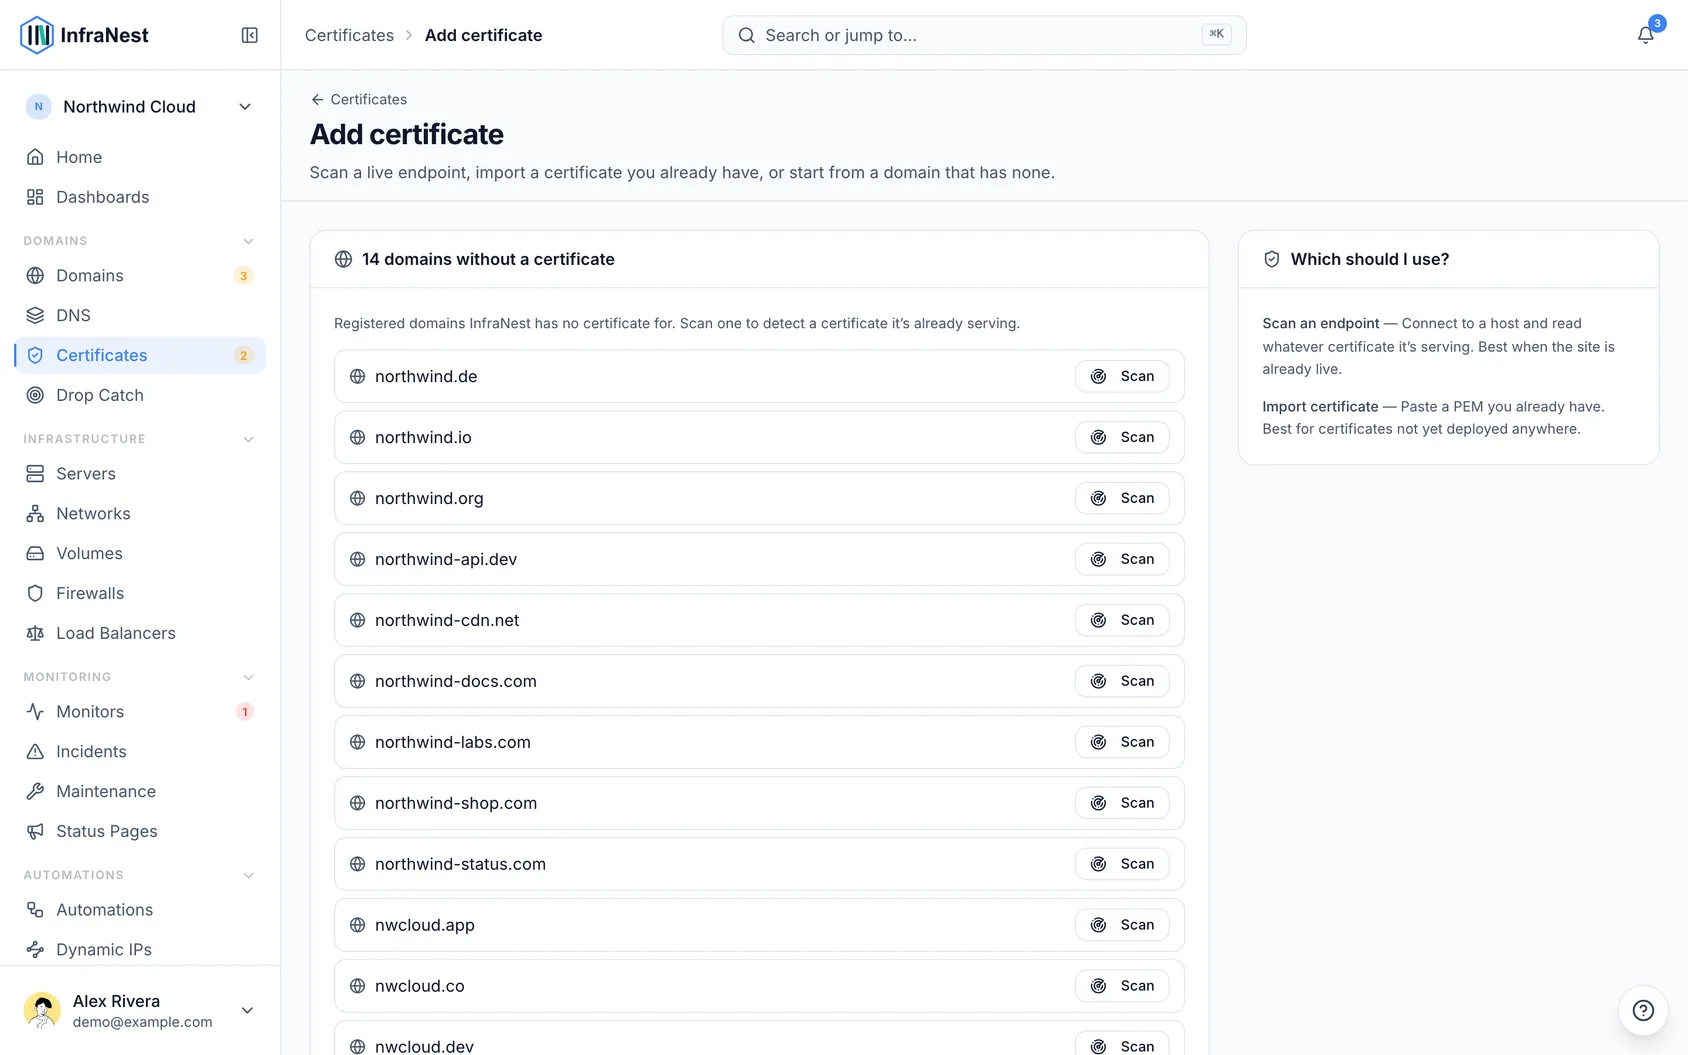Click the northwind-status.com domain name

pyautogui.click(x=460, y=864)
